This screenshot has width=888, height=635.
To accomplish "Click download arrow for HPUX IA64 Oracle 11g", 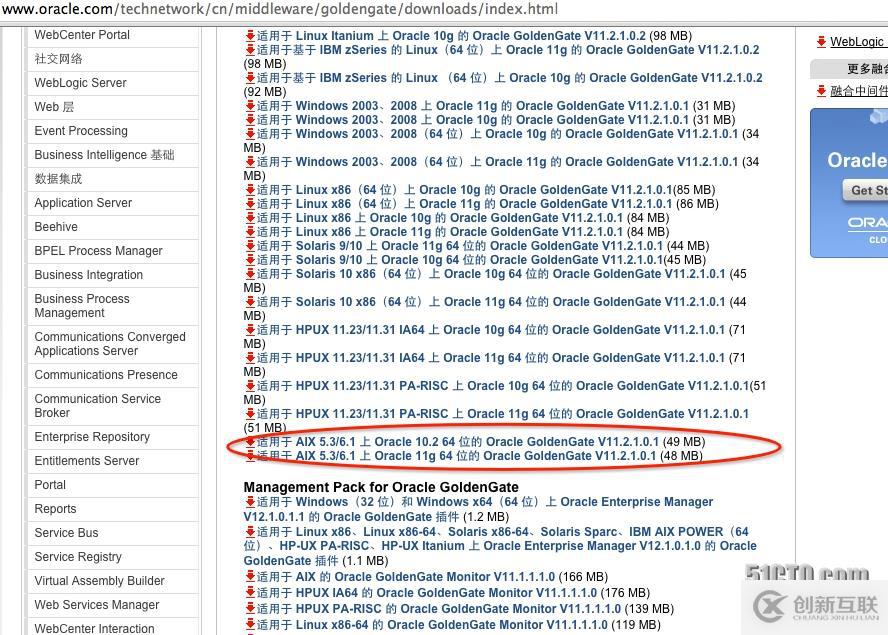I will pos(250,357).
